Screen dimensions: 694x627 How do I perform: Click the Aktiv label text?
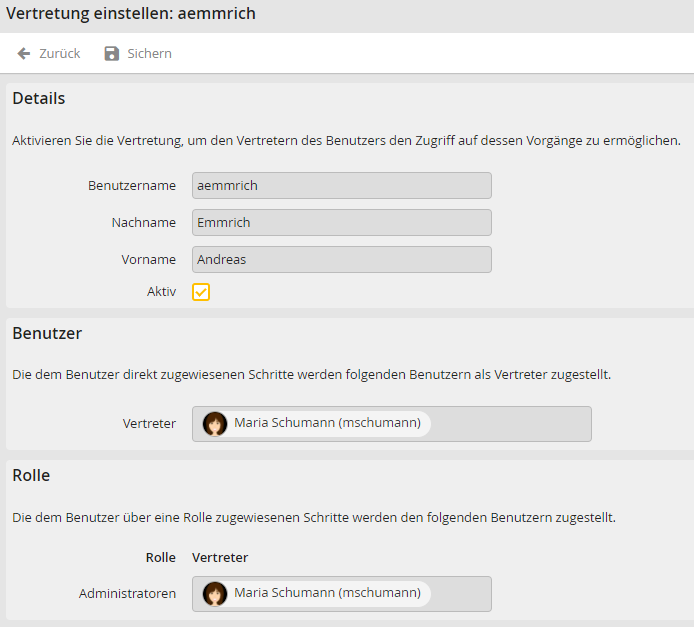click(x=161, y=292)
